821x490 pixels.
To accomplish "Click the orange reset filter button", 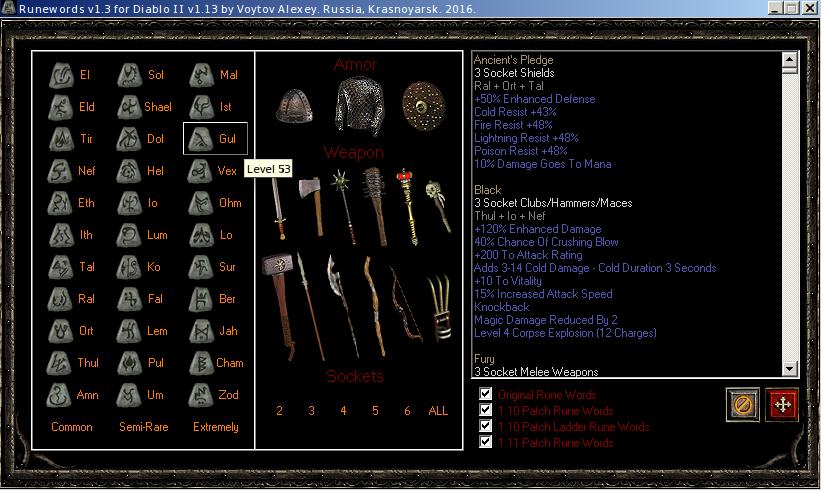I will point(742,404).
